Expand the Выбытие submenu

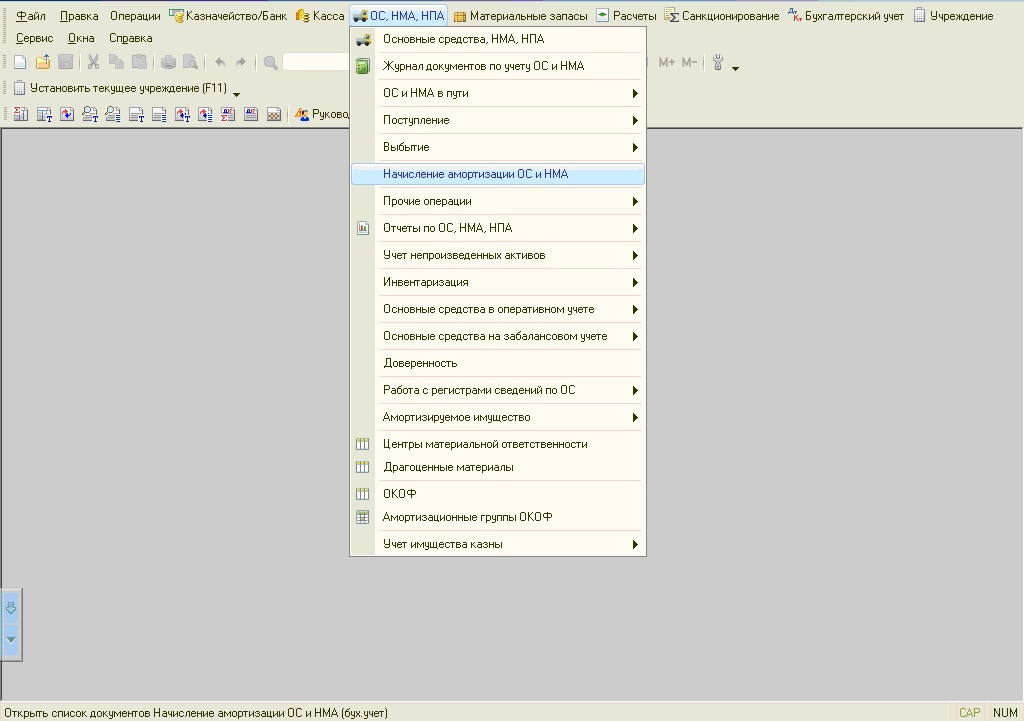tap(498, 147)
